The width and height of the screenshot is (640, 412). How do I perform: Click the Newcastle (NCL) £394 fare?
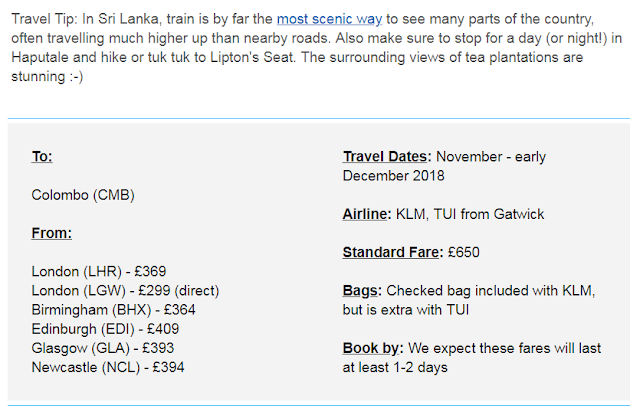tap(108, 367)
